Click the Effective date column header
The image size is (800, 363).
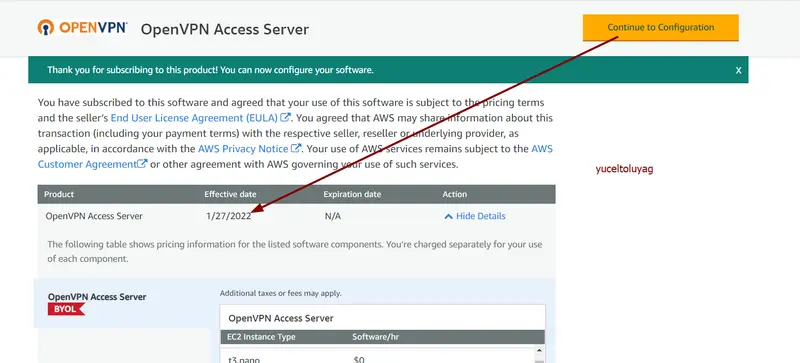click(x=230, y=195)
